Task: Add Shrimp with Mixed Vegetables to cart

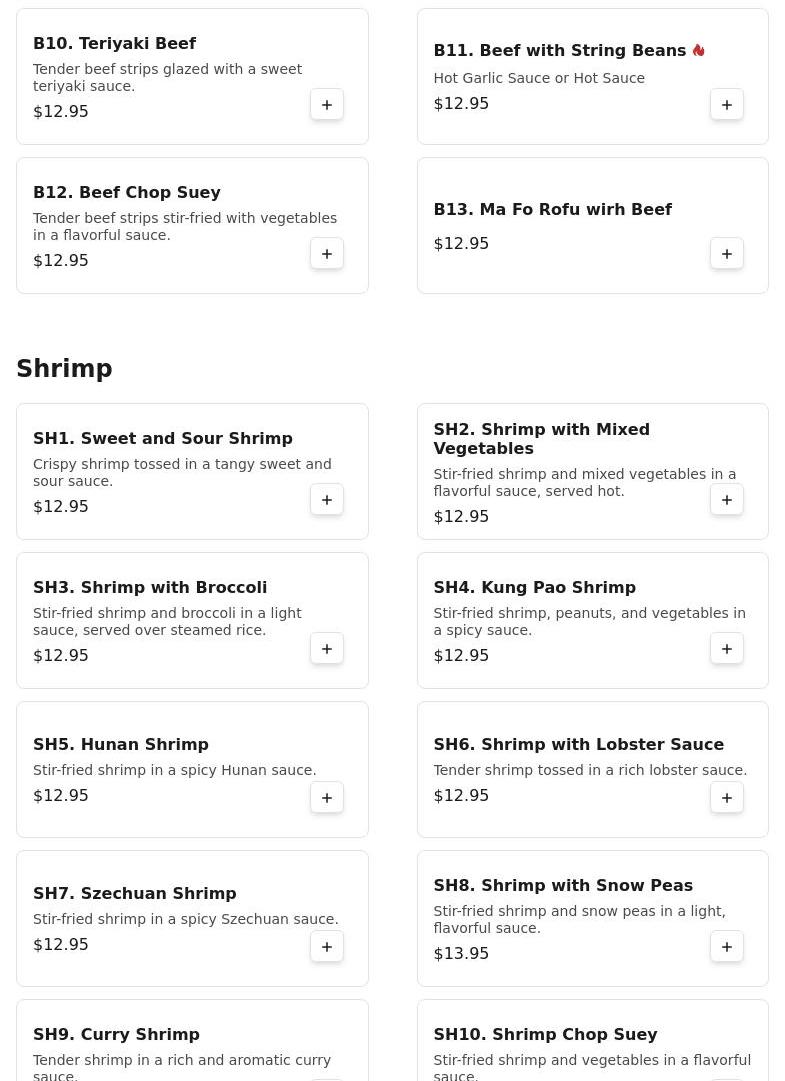Action: click(727, 500)
